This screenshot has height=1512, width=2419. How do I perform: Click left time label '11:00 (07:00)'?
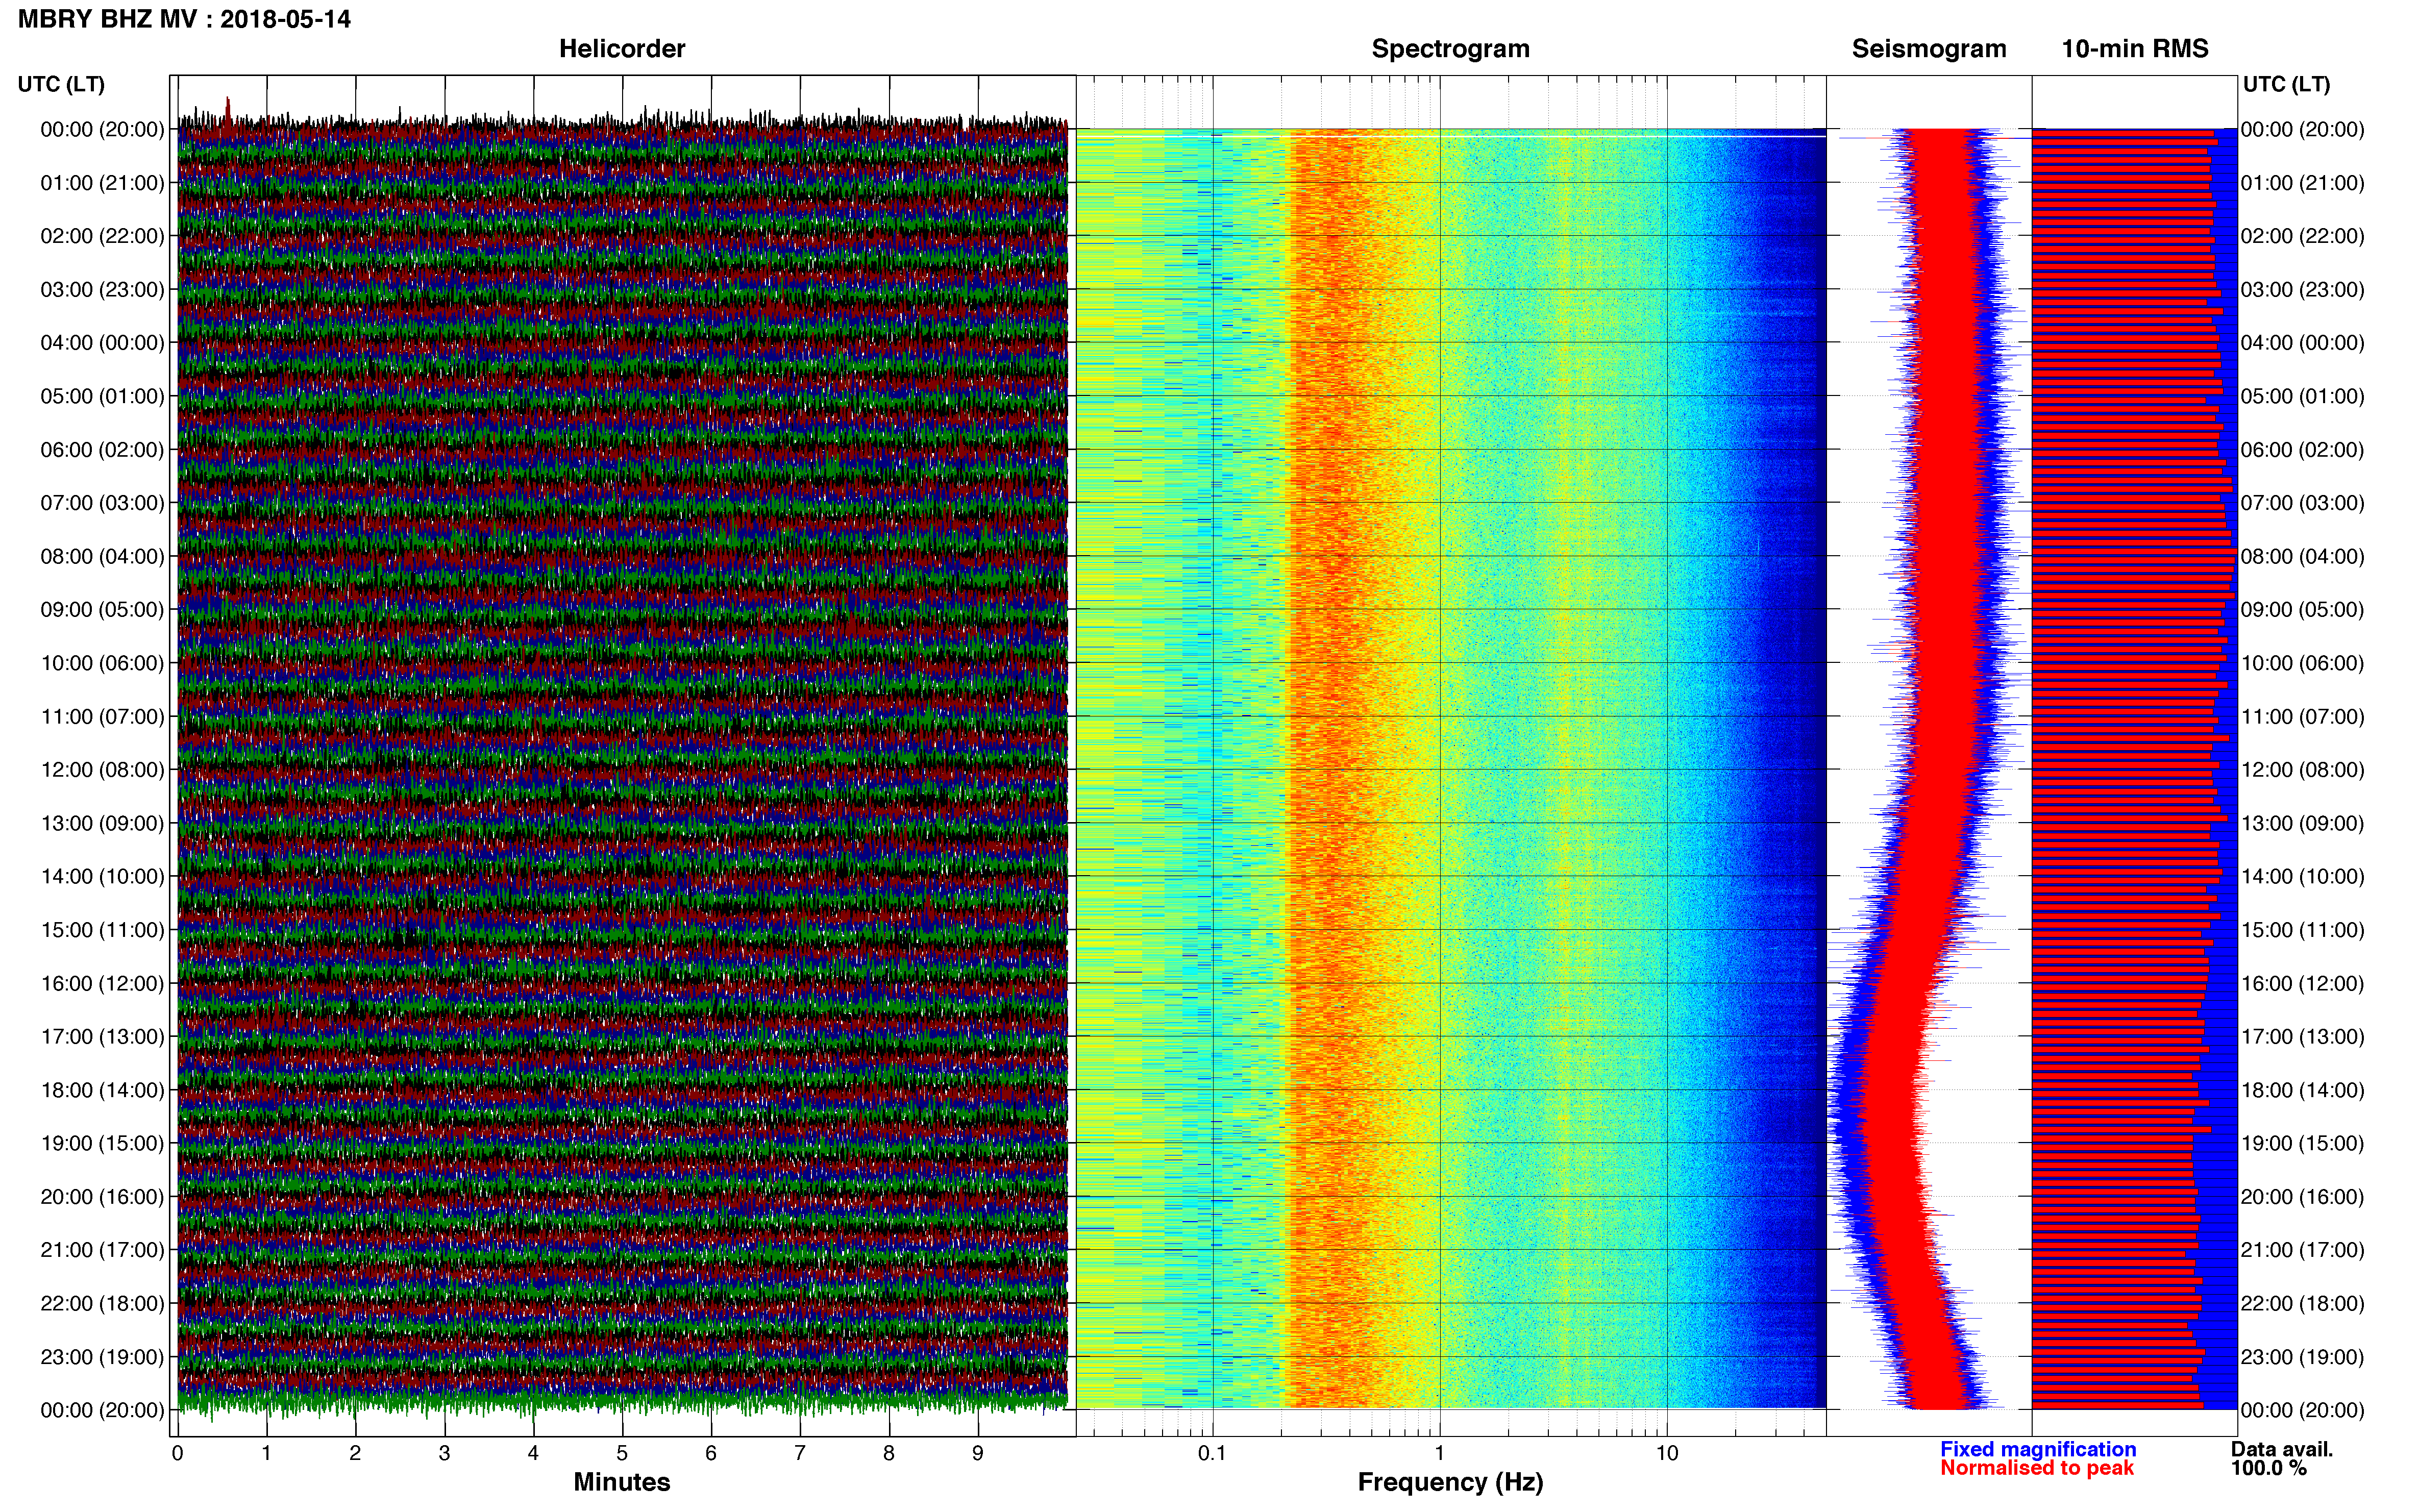point(102,717)
